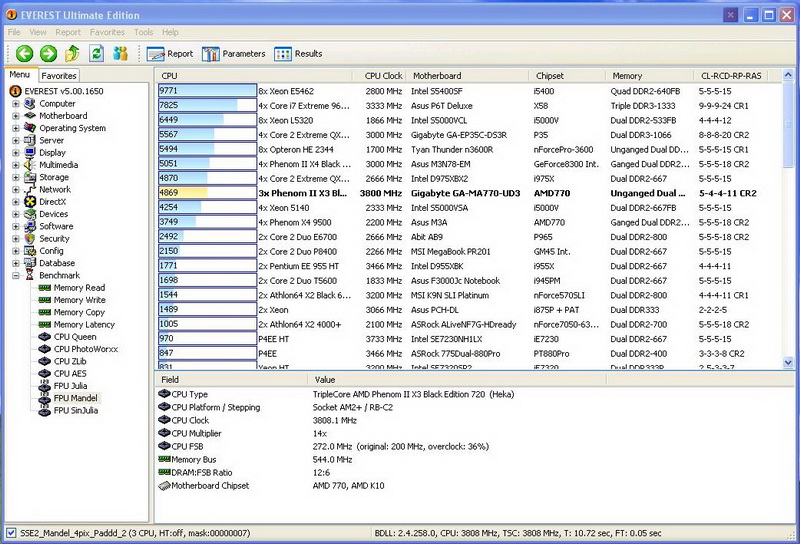Toggle the SSE2_Mandel status bar checkbox
This screenshot has height=544, width=800.
(11, 533)
